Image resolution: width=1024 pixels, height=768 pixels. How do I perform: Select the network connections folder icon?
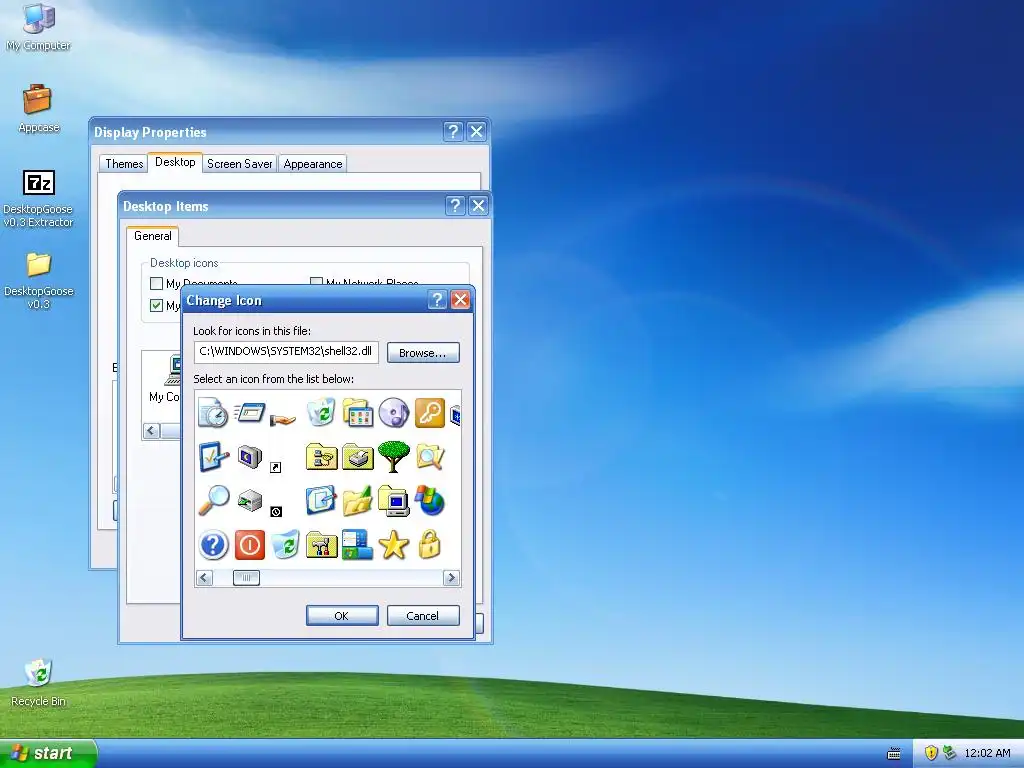(321, 457)
